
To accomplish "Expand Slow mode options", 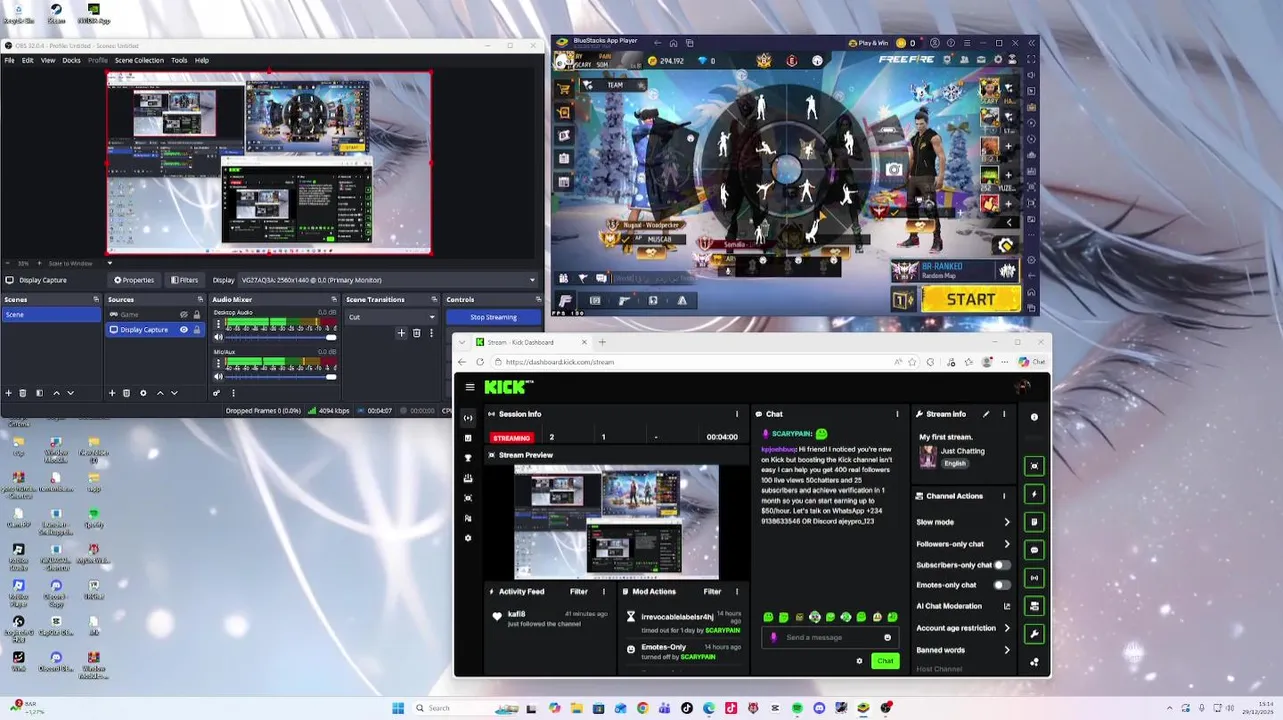I will click(x=1006, y=522).
